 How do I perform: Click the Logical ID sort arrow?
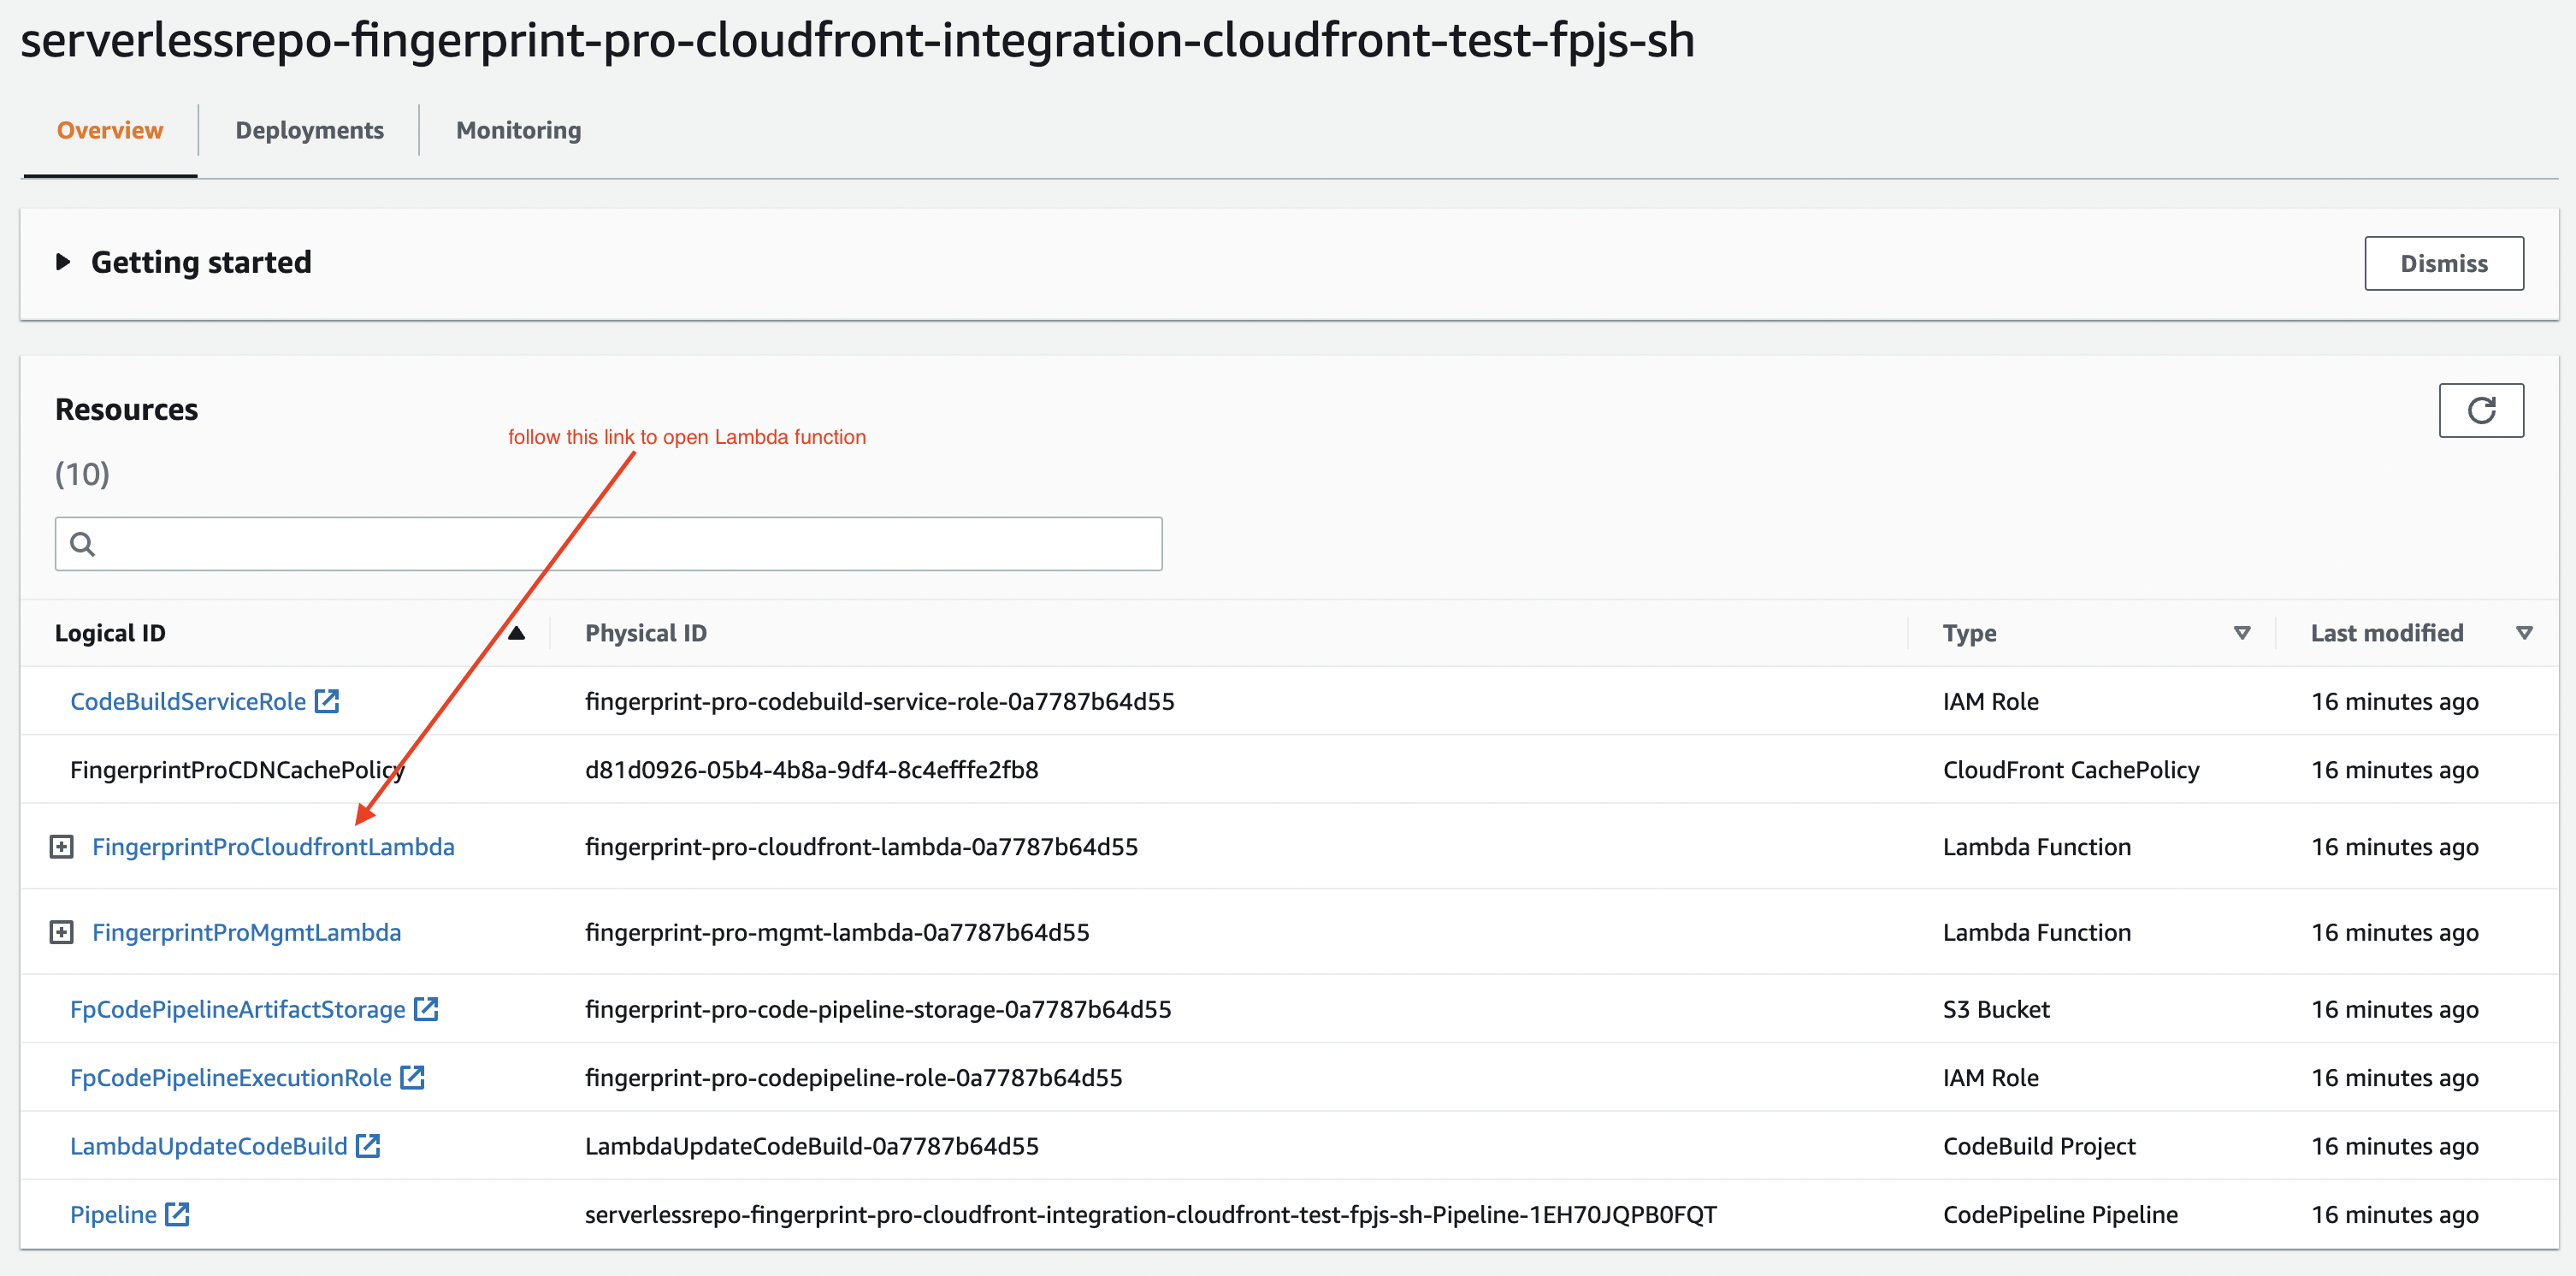(x=517, y=632)
